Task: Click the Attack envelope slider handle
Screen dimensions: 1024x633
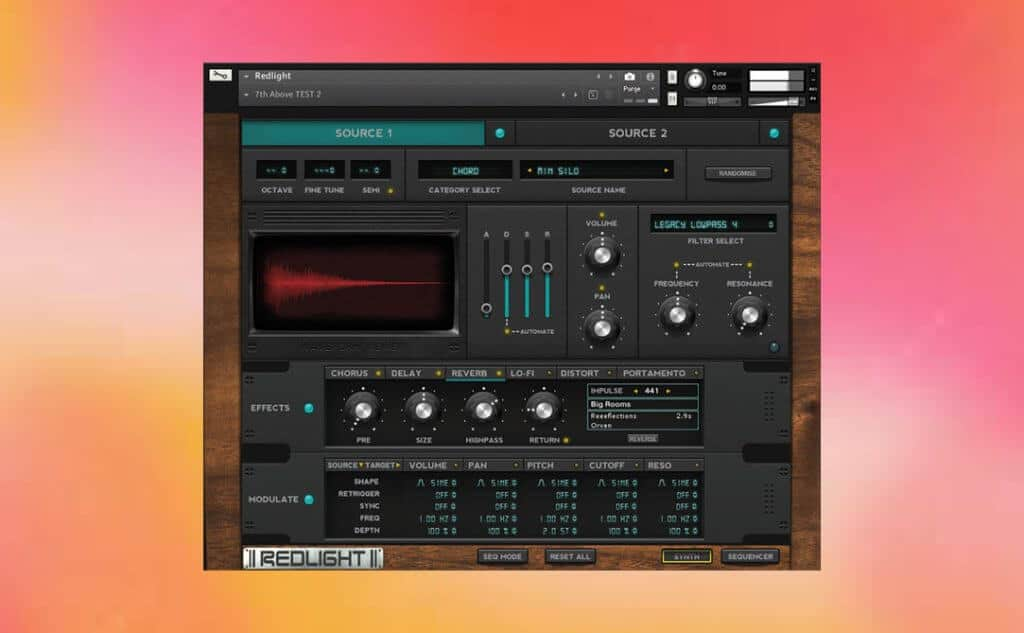Action: point(487,309)
